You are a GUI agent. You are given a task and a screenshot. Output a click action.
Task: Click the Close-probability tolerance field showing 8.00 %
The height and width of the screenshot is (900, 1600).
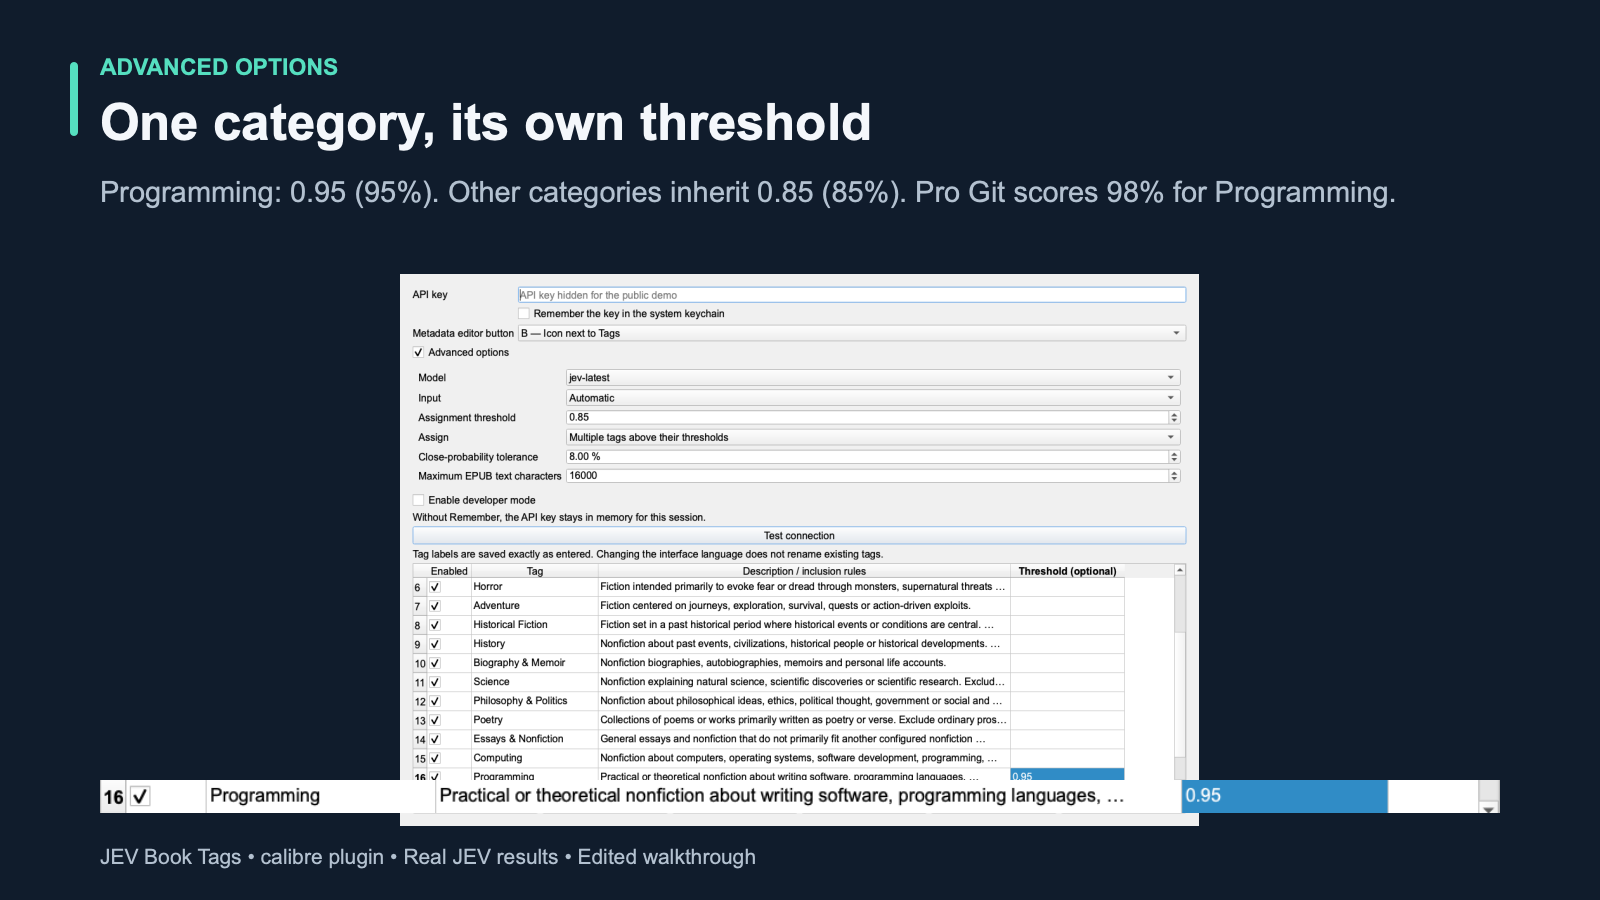point(866,456)
